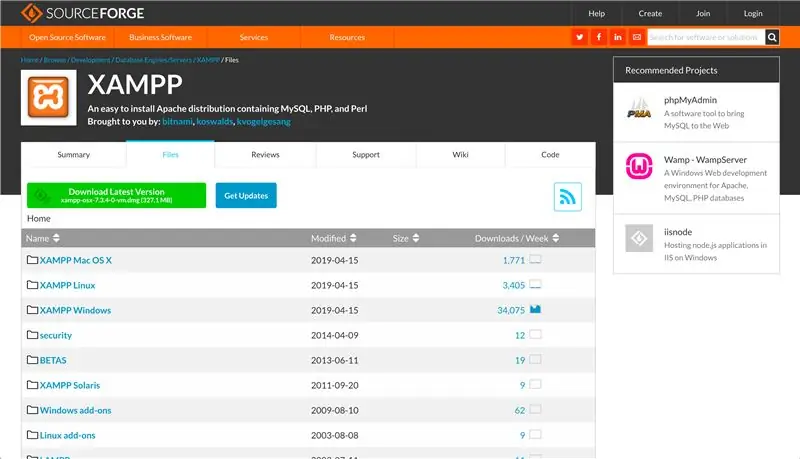Image resolution: width=800 pixels, height=459 pixels.
Task: Click the SourceForge logo
Action: (x=83, y=13)
